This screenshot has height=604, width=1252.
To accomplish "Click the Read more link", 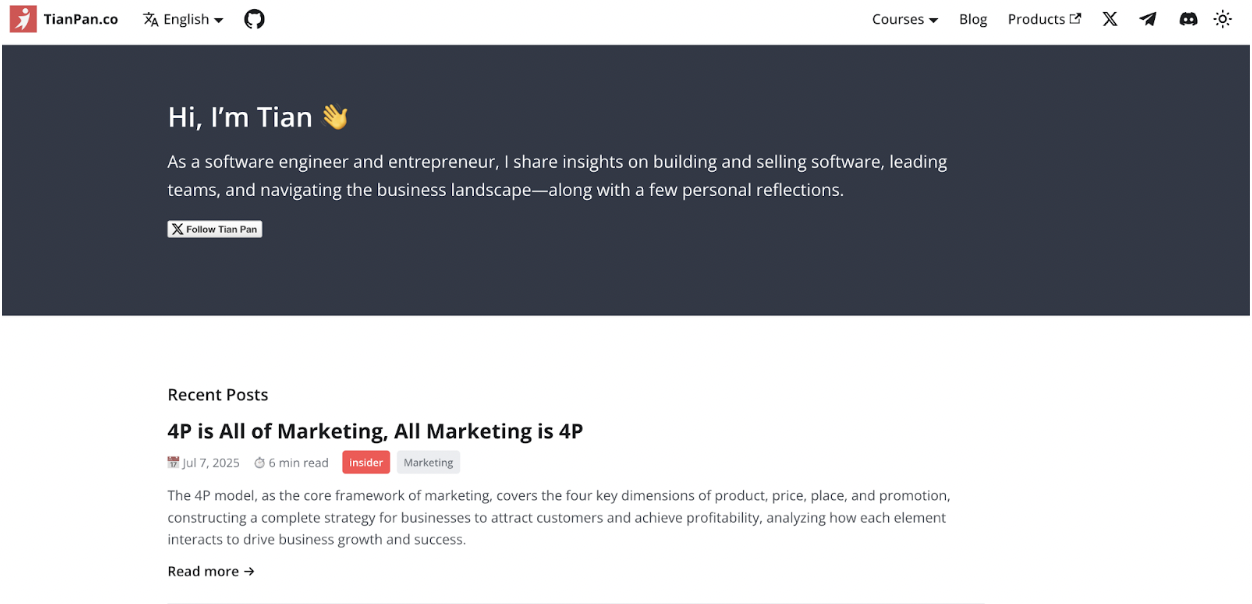I will pyautogui.click(x=211, y=571).
